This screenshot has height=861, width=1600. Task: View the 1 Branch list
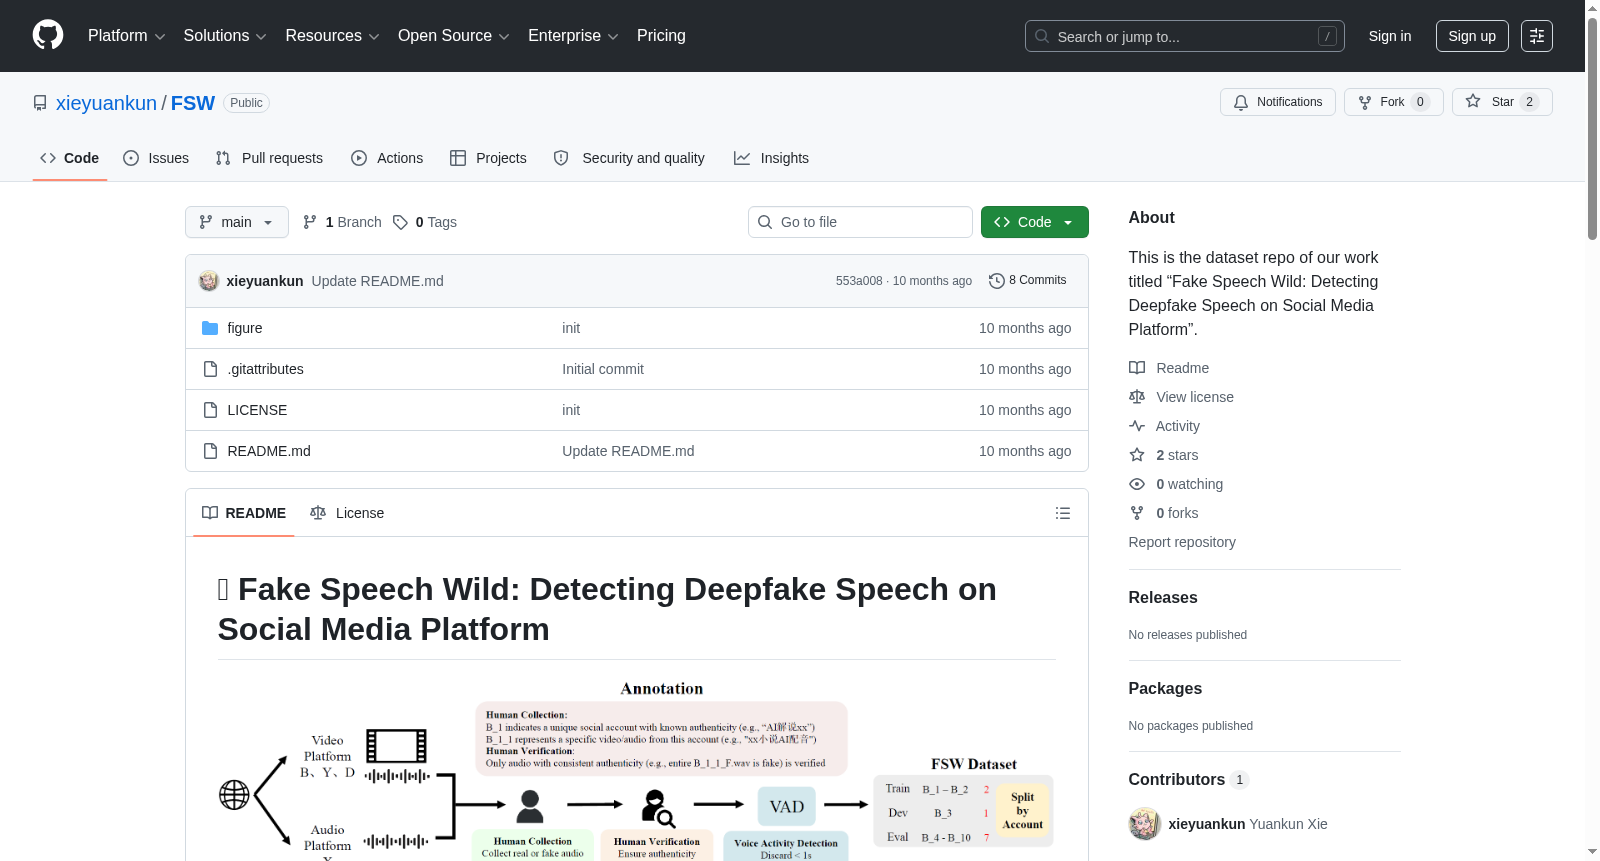tap(342, 222)
